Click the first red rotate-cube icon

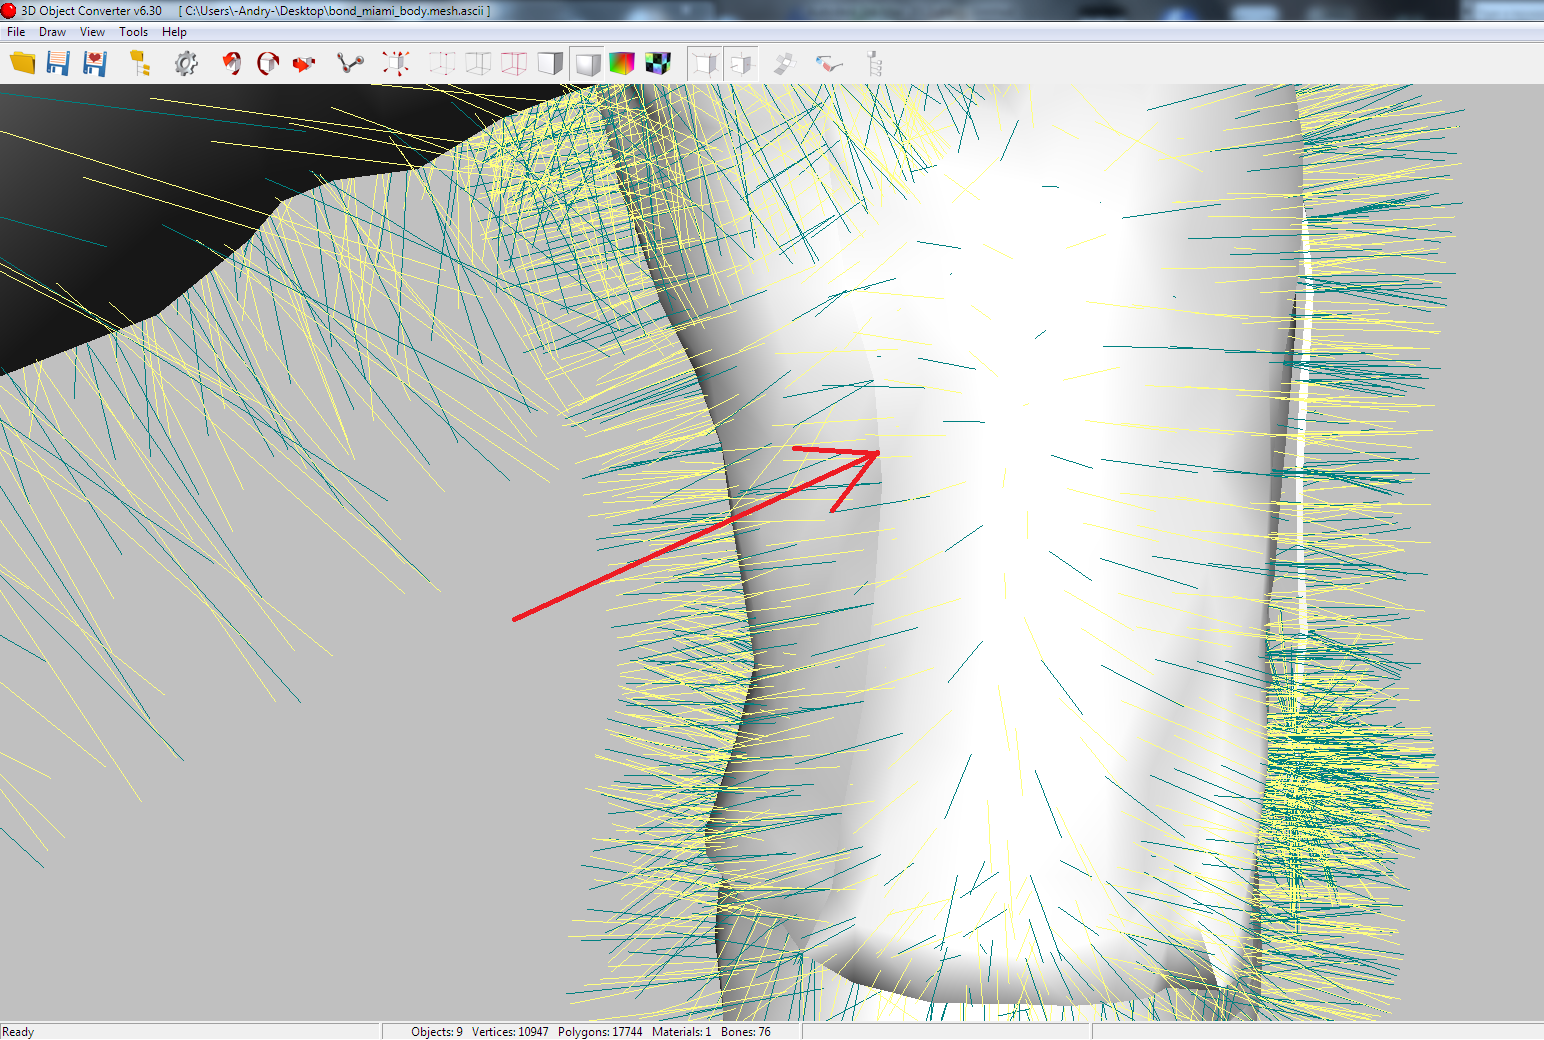tap(231, 64)
